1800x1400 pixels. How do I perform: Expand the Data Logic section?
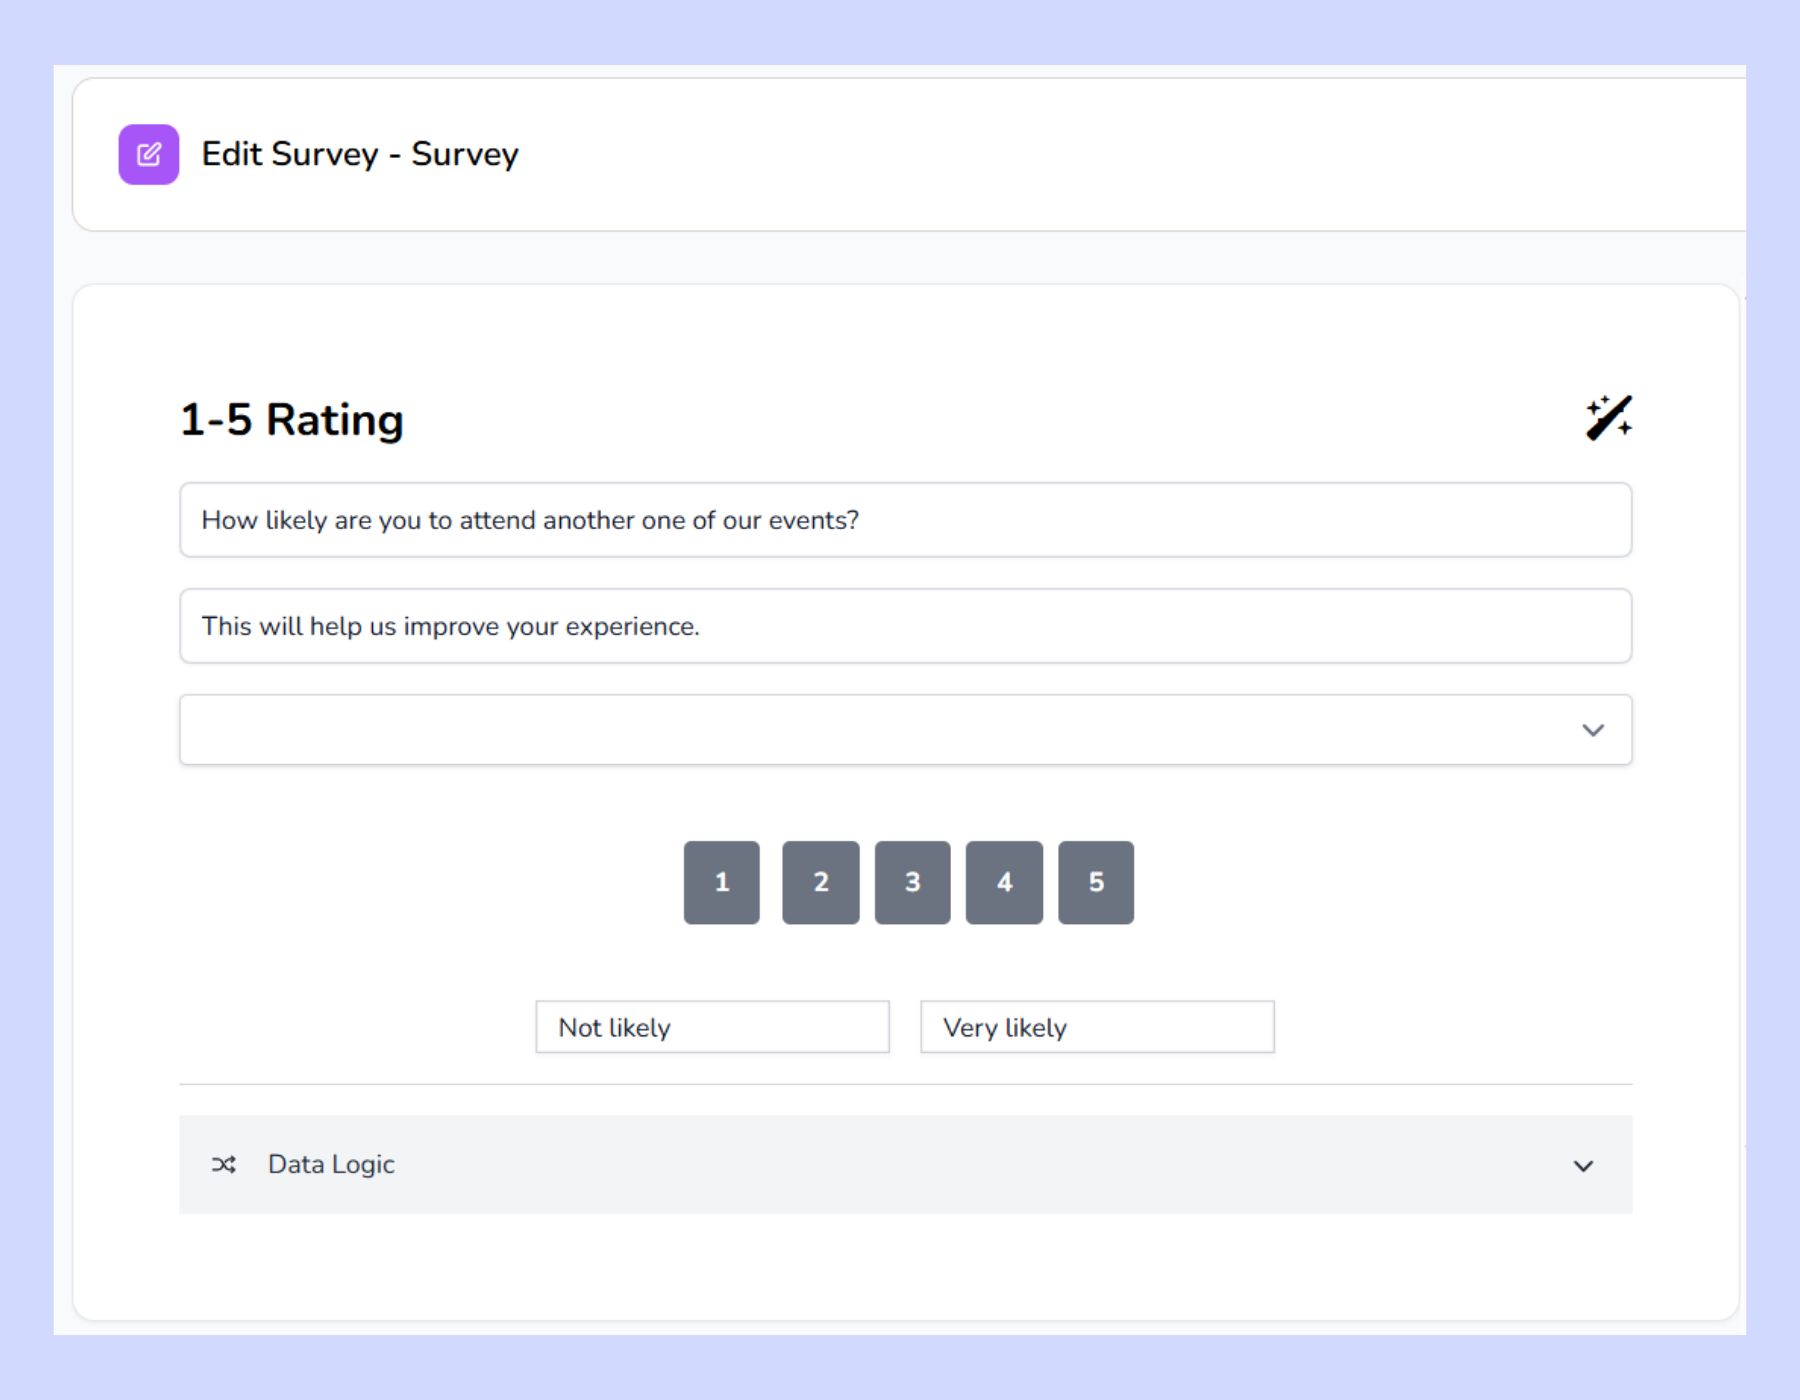(905, 1164)
